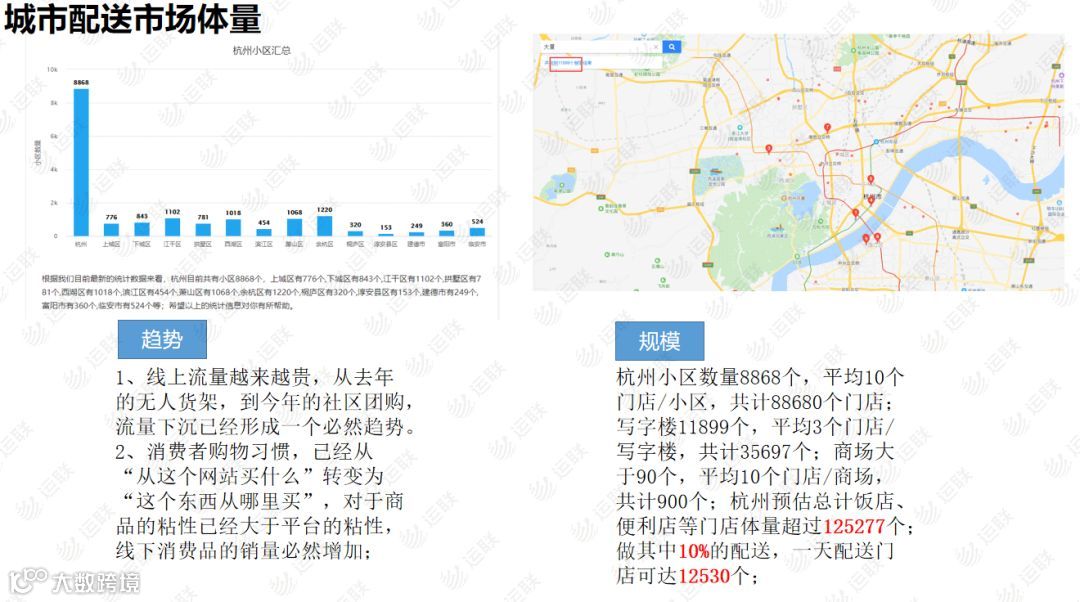Click the 杭州市 city label on map
The image size is (1080, 602).
[x=873, y=196]
